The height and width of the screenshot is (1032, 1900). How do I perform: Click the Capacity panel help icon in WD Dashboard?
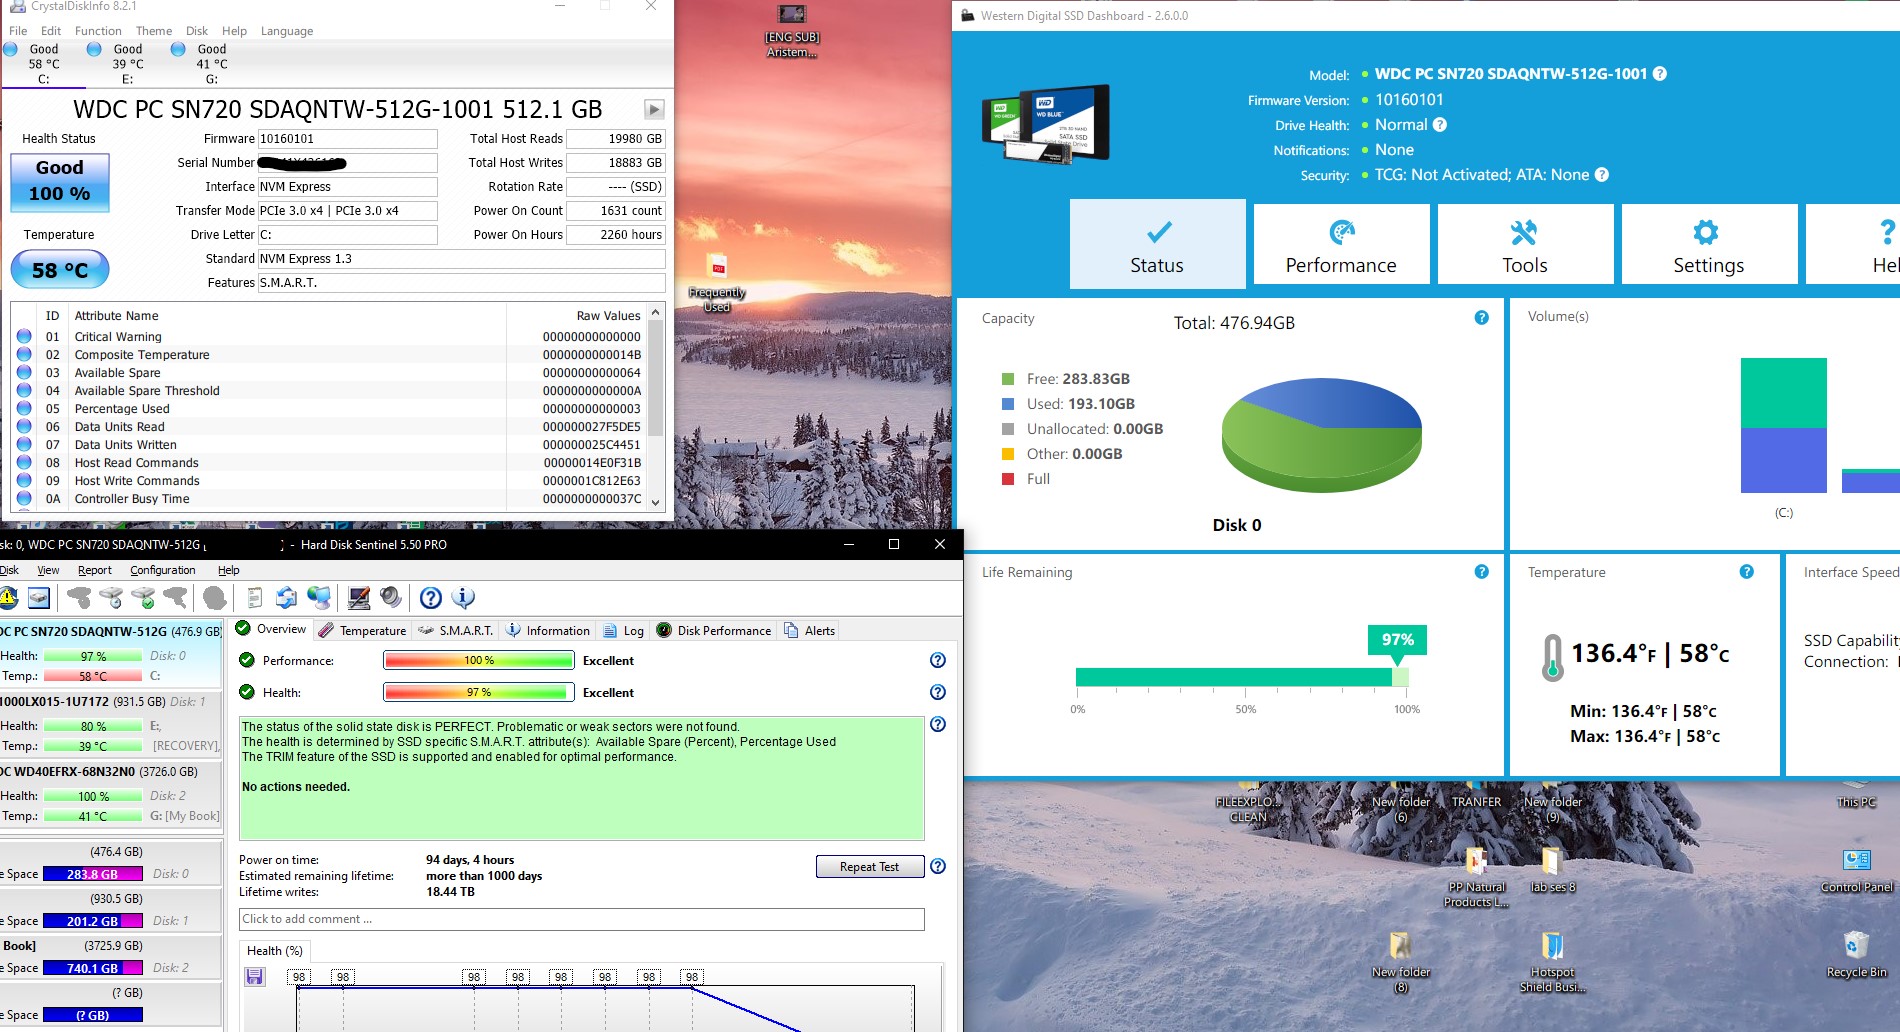coord(1482,318)
